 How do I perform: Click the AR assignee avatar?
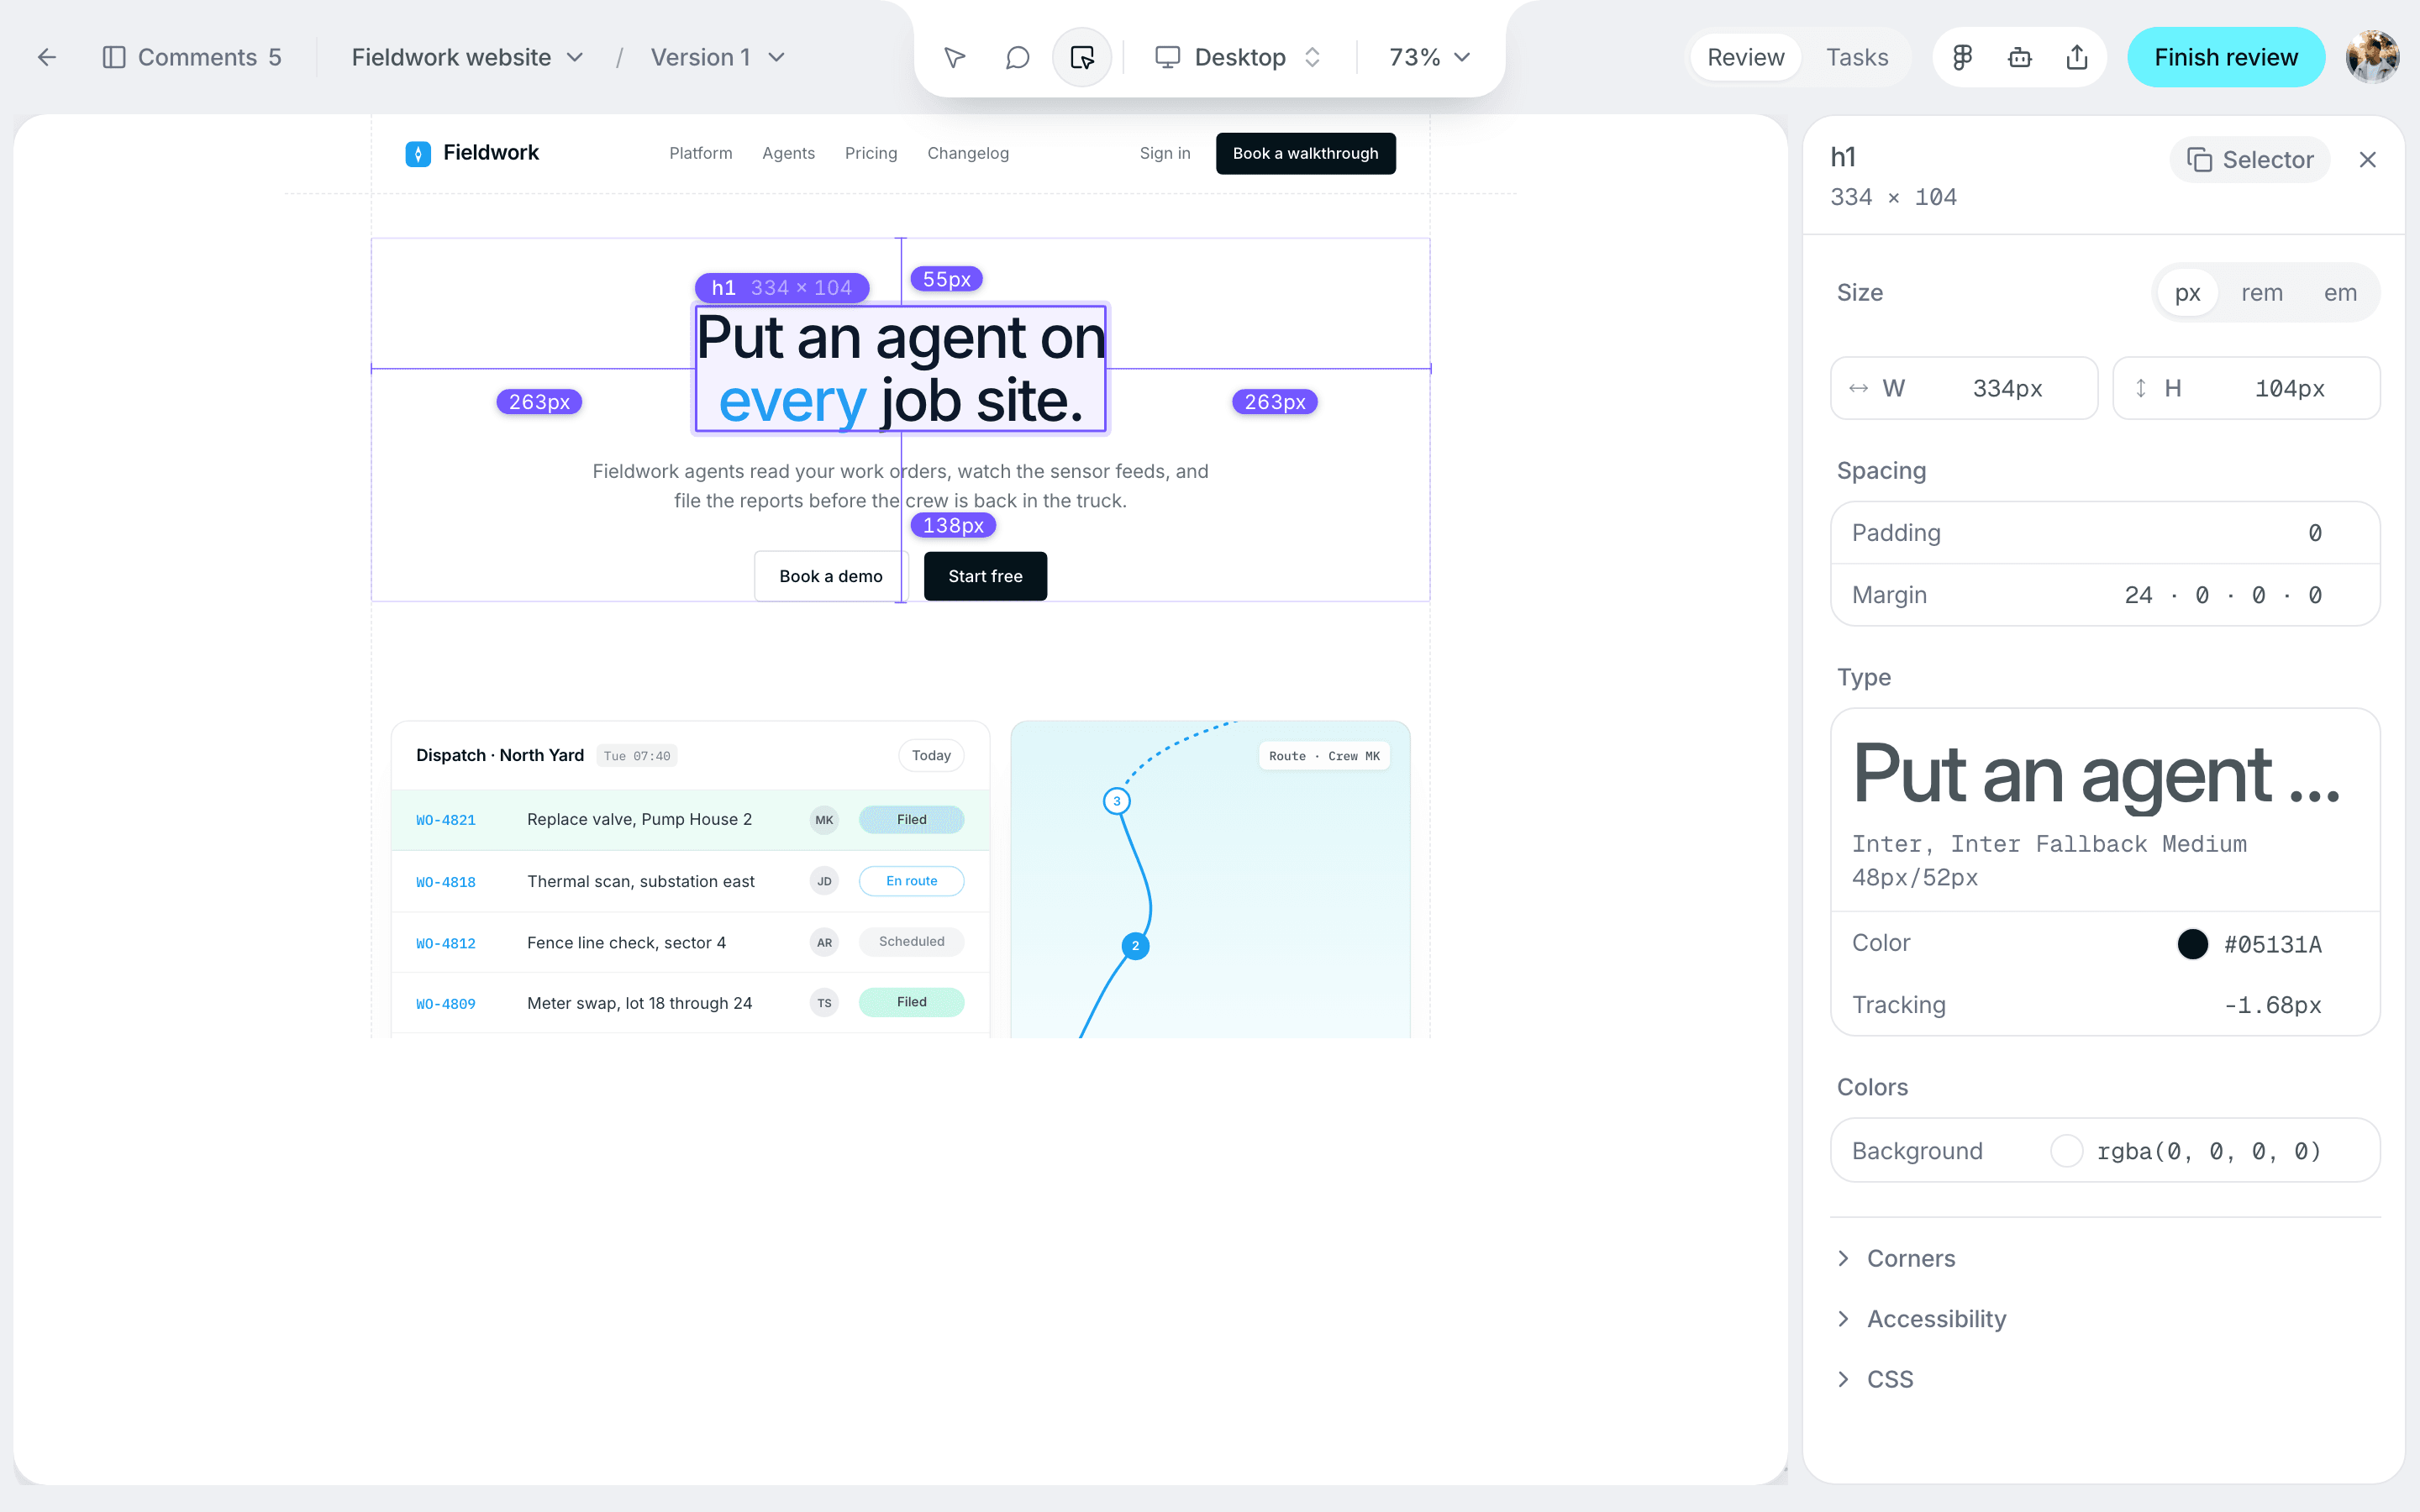coord(824,942)
